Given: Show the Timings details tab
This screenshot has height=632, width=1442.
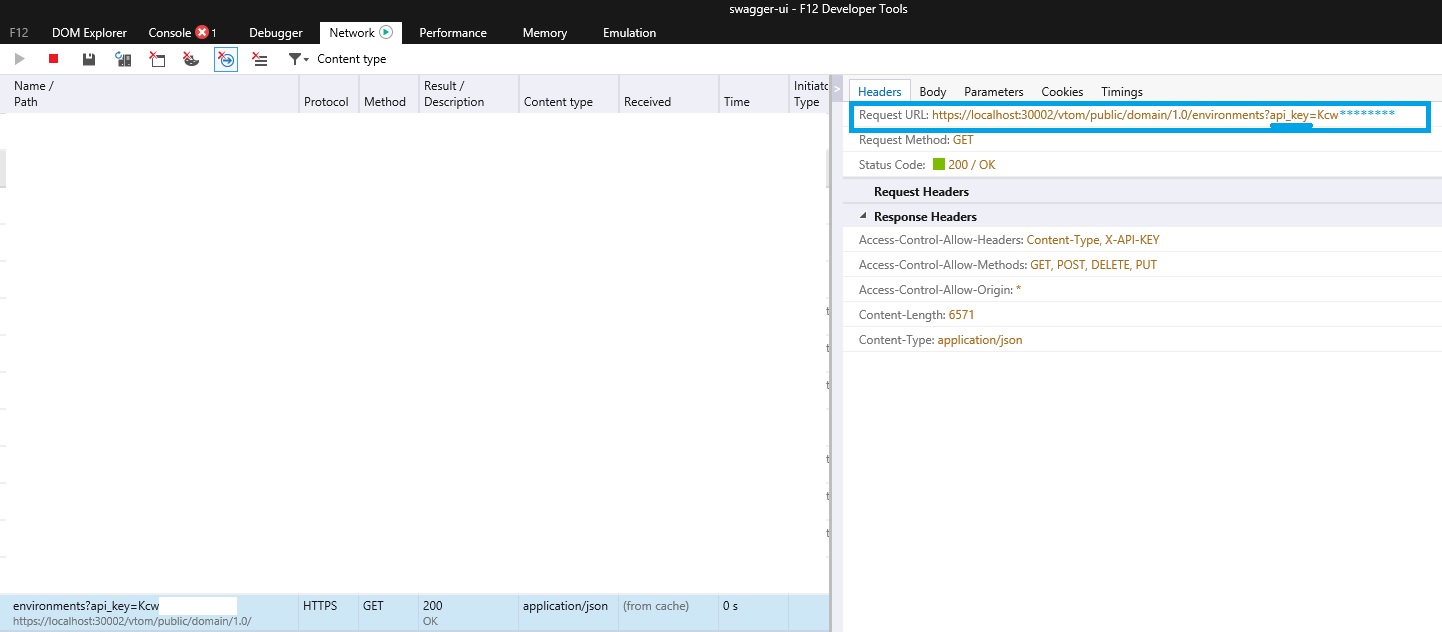Looking at the screenshot, I should (1122, 91).
